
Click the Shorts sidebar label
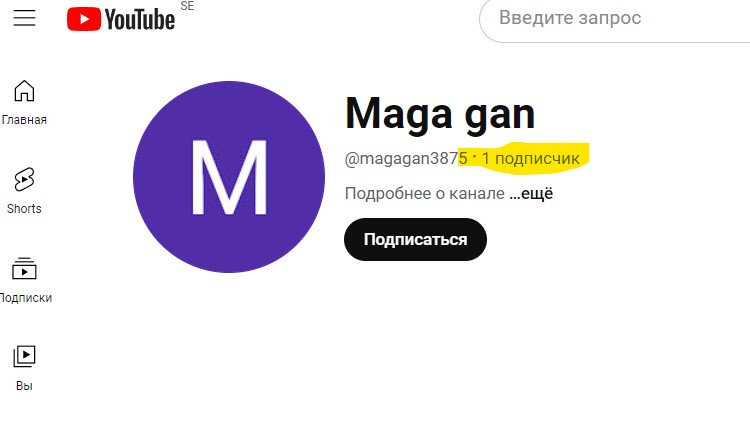pos(24,208)
